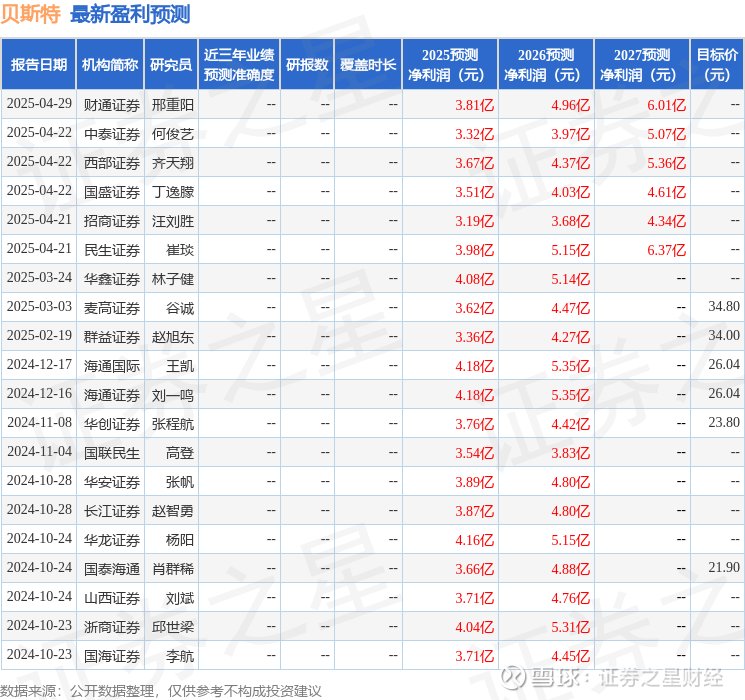Screen dimensions: 745x700
Task: Select the 报告日期 column header
Action: click(x=38, y=64)
